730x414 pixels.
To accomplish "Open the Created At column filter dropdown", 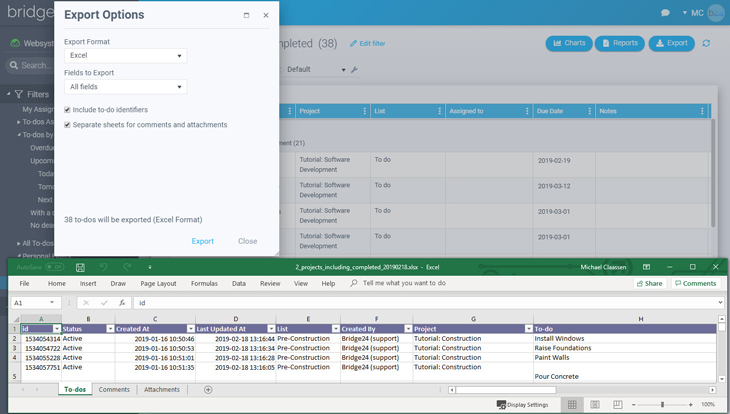I will click(190, 329).
